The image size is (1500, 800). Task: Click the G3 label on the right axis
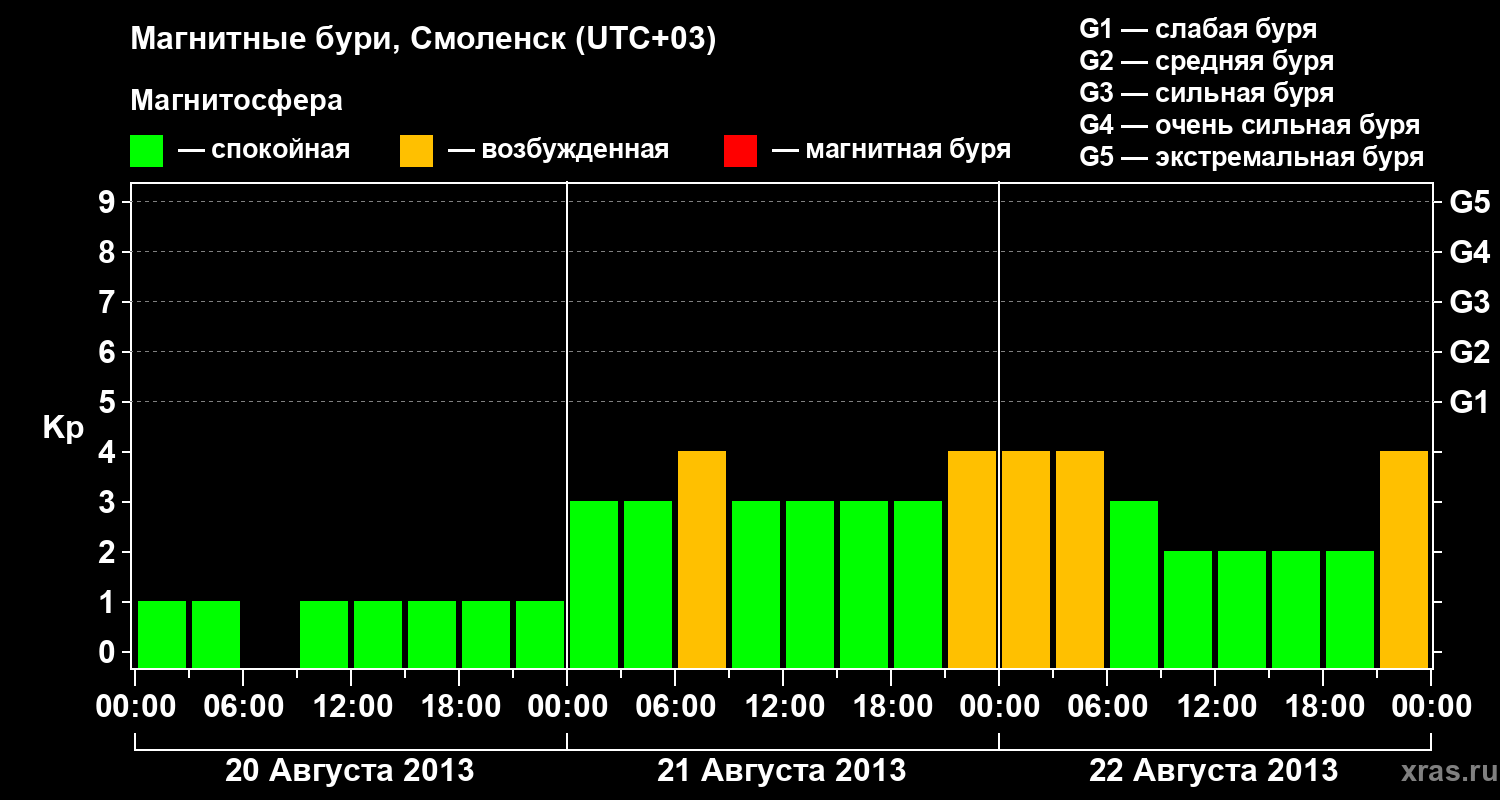point(1470,303)
